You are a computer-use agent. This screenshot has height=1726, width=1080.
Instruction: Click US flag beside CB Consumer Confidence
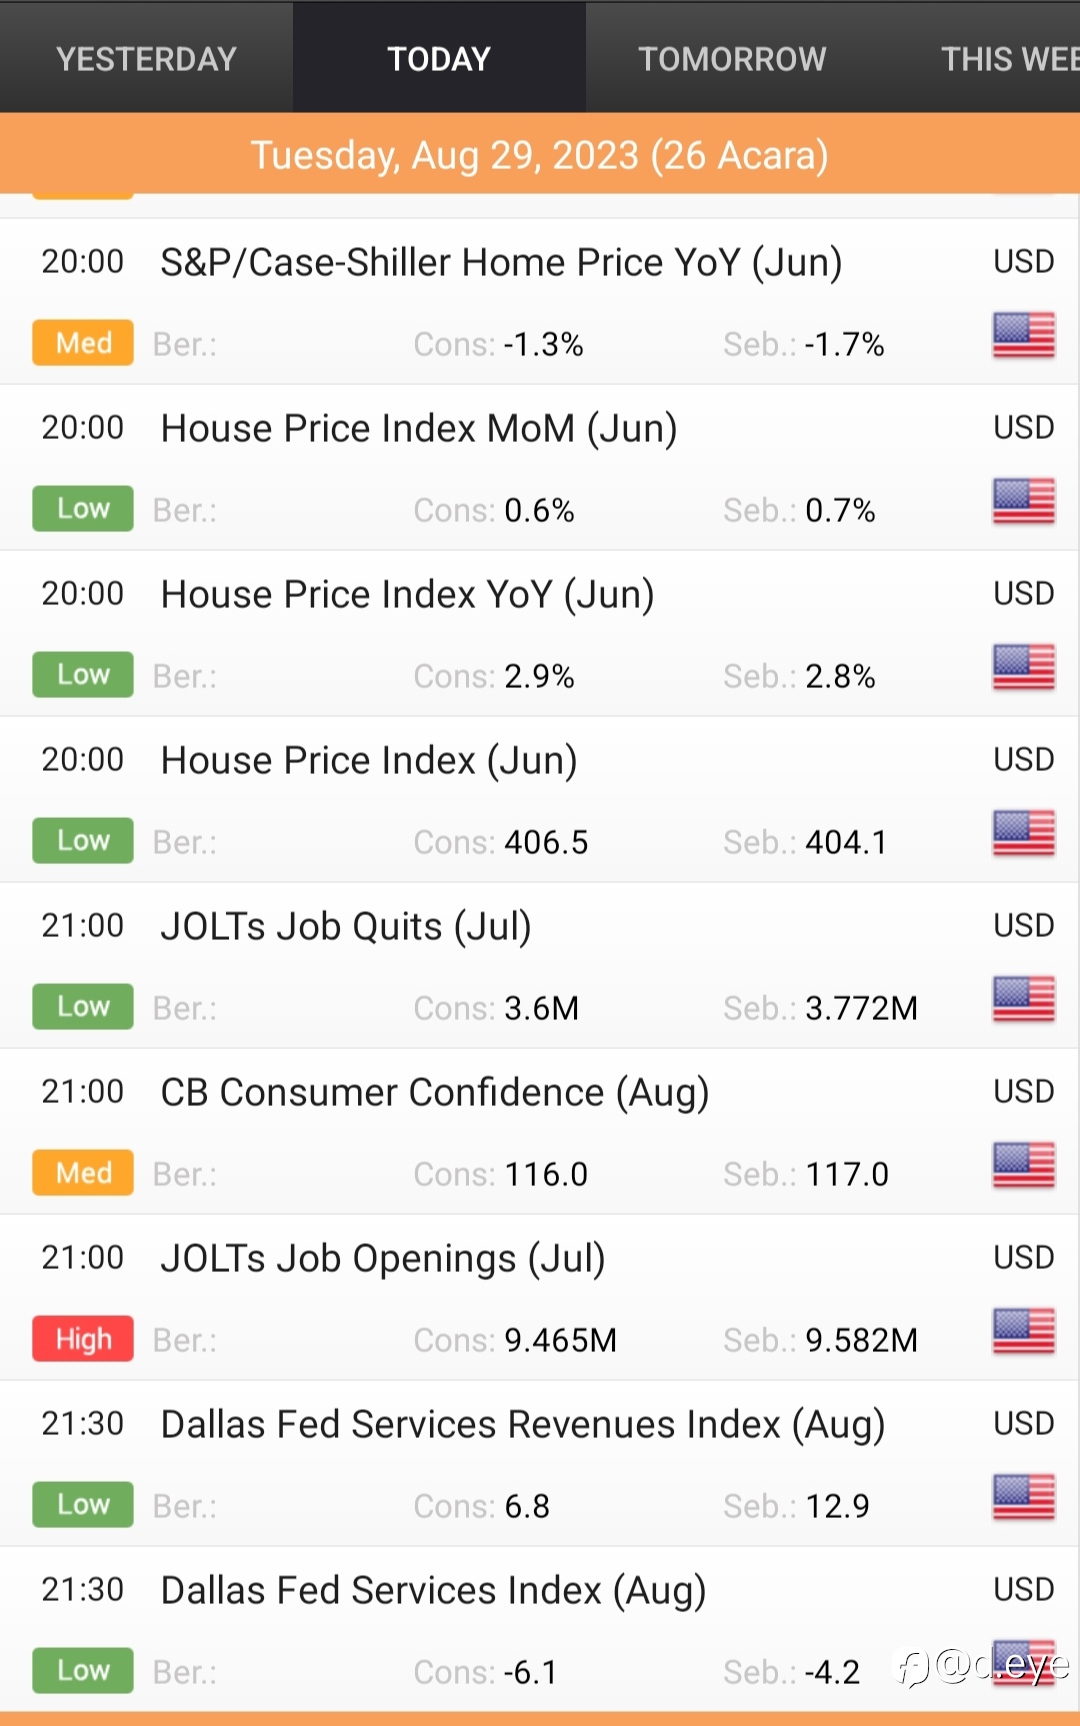pos(1023,1166)
